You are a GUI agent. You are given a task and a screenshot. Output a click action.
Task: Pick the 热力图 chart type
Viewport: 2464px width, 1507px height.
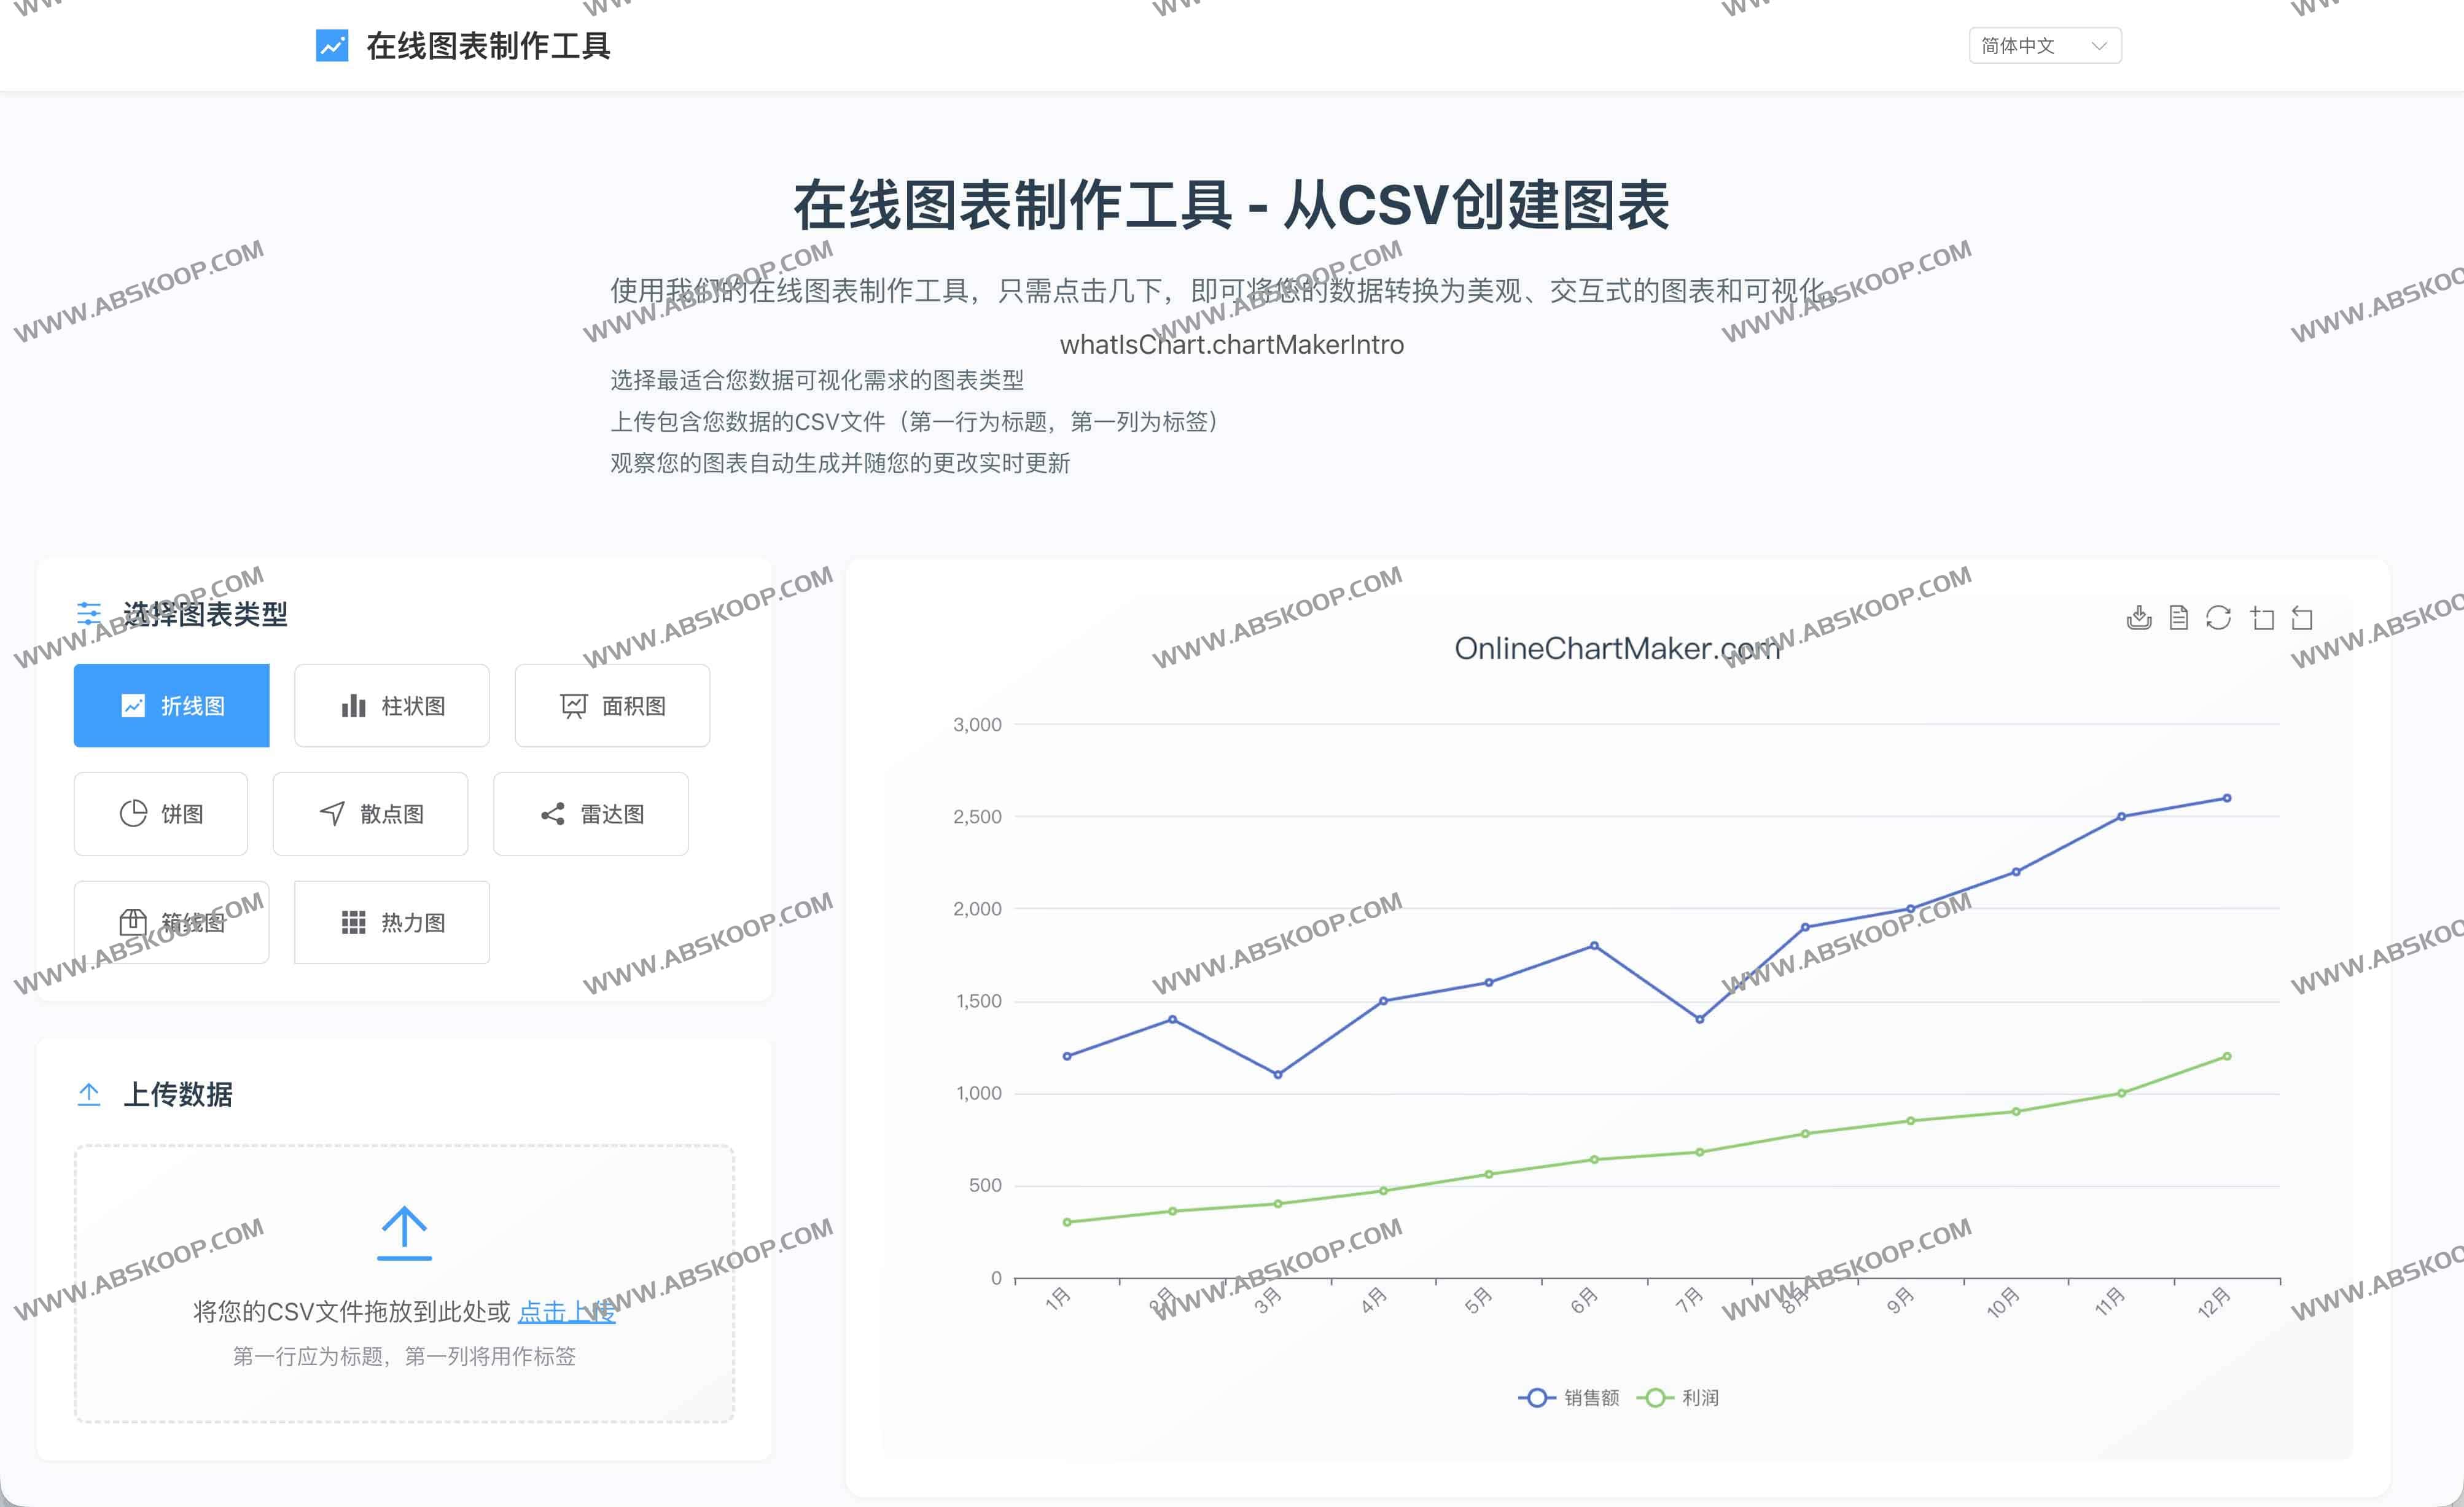point(392,922)
